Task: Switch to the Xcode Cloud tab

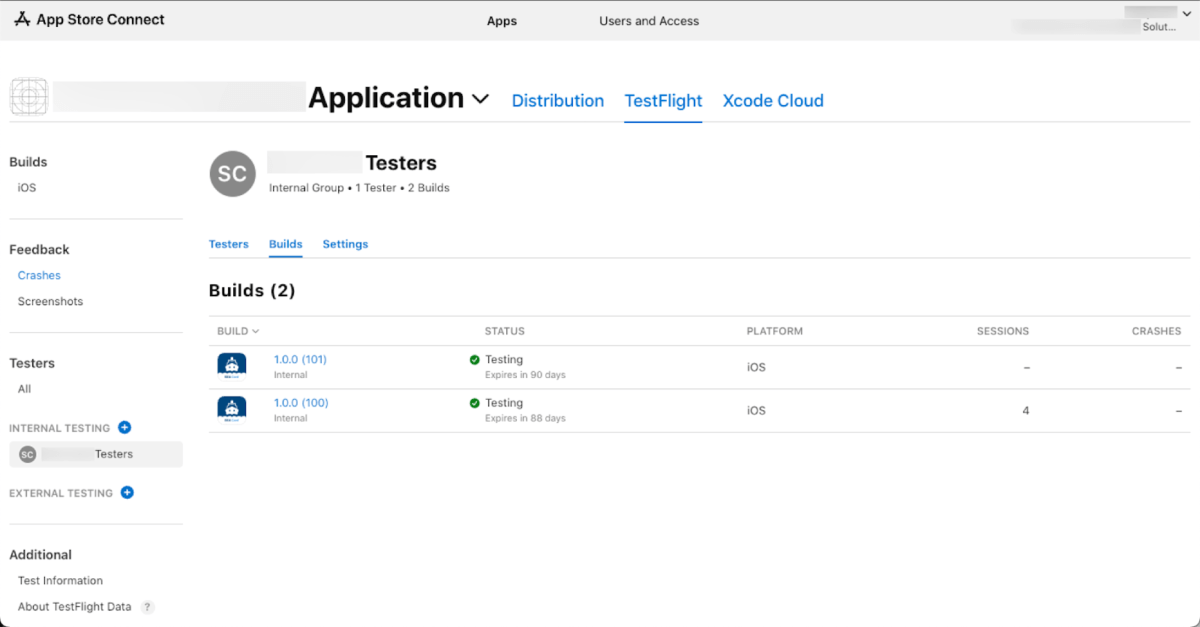Action: [773, 100]
